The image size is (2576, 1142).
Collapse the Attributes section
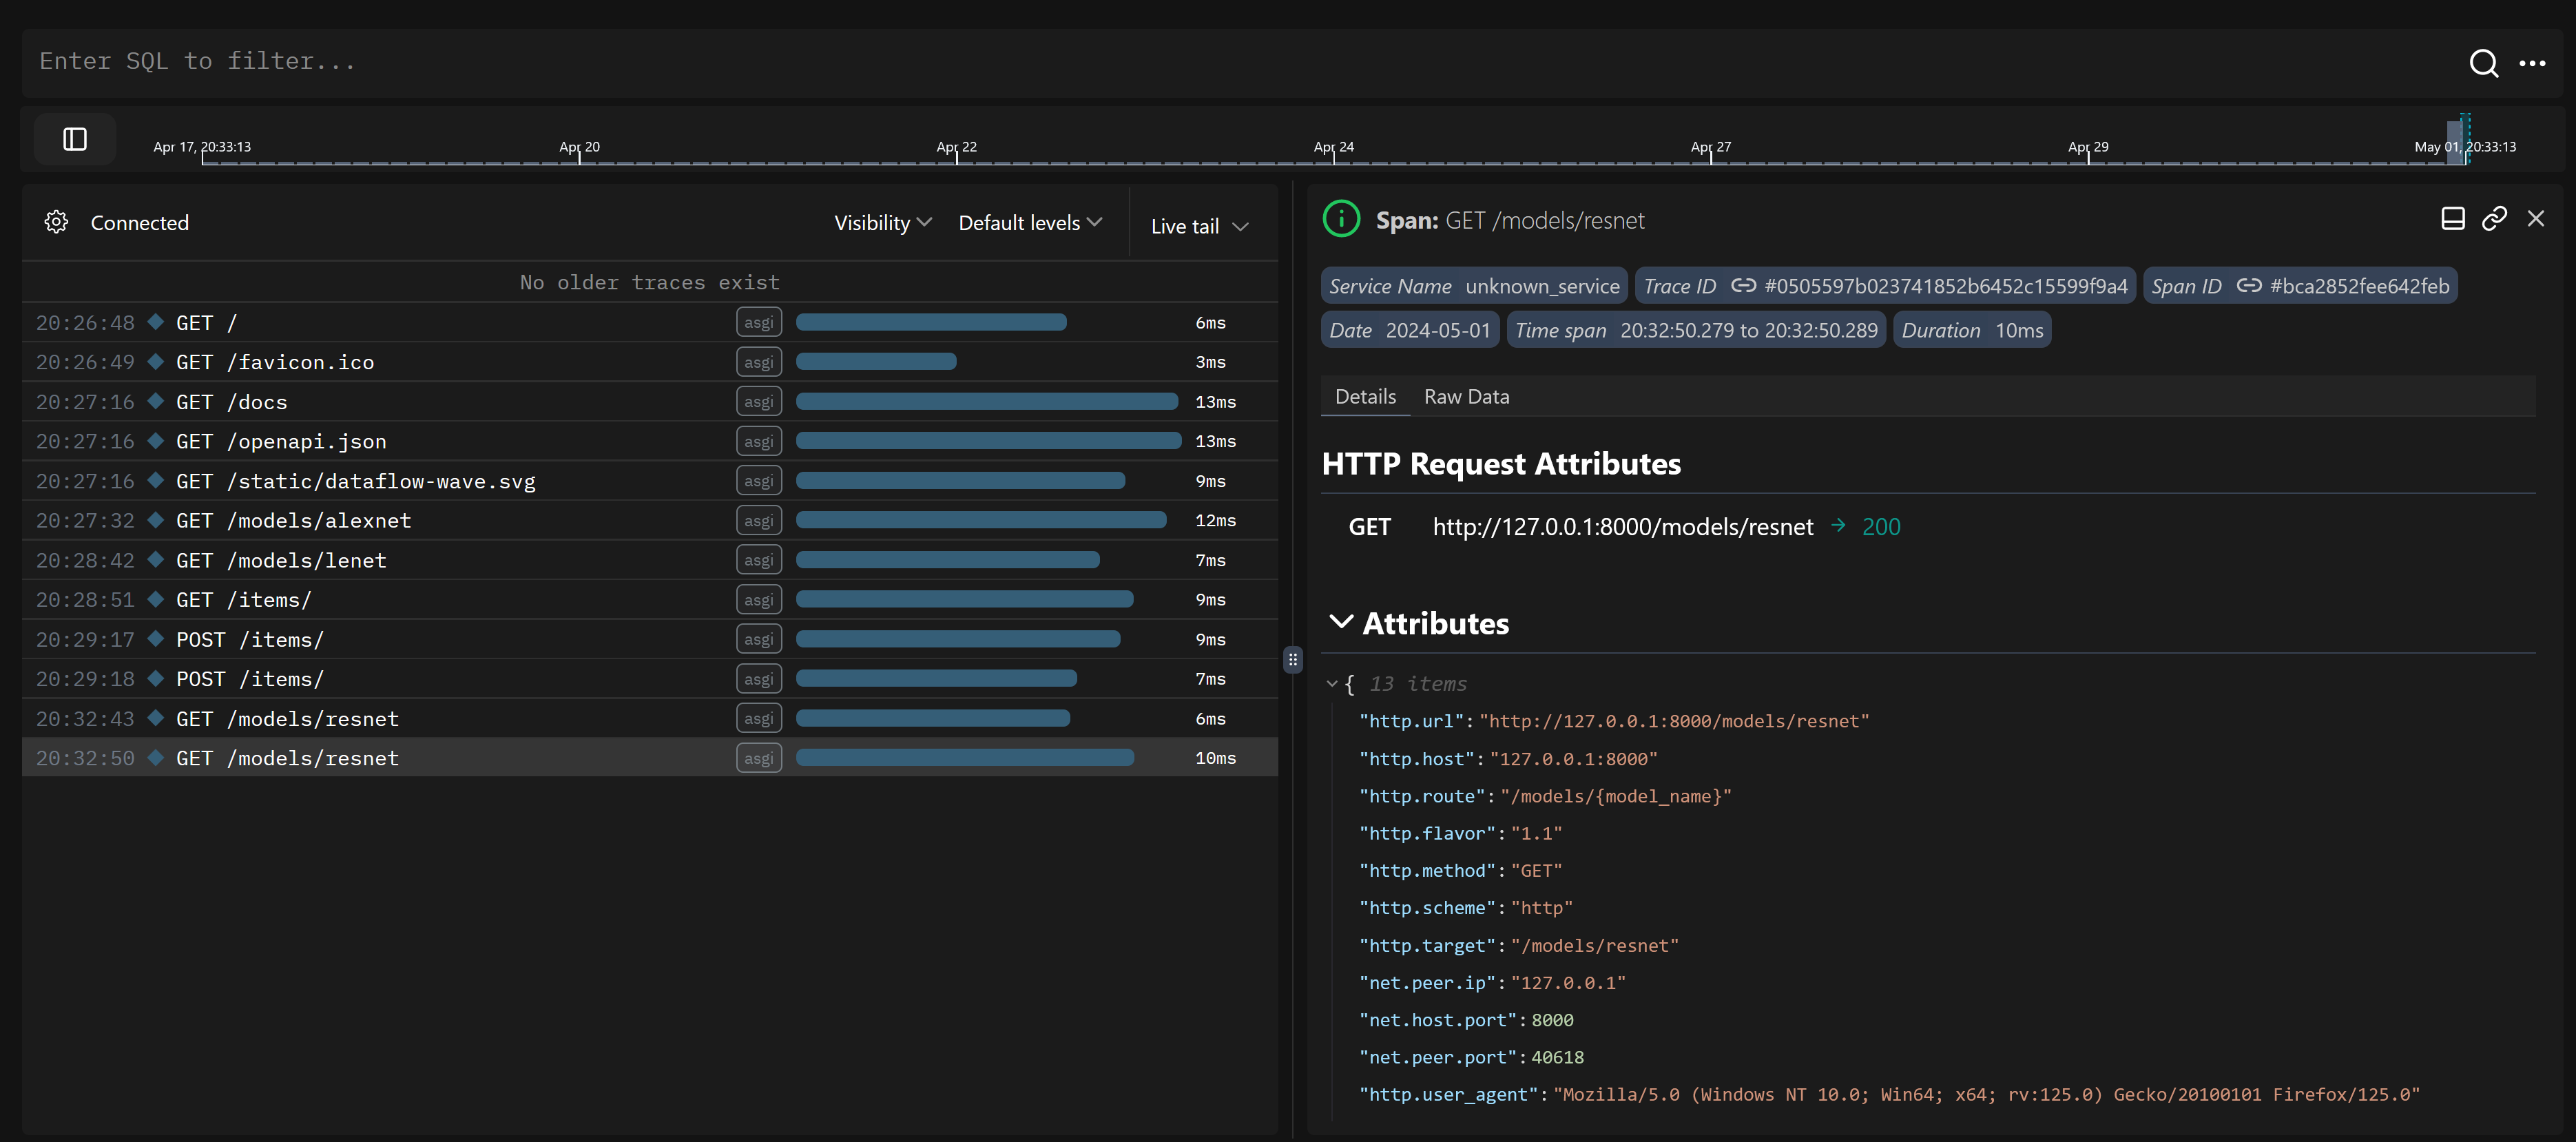click(x=1341, y=622)
